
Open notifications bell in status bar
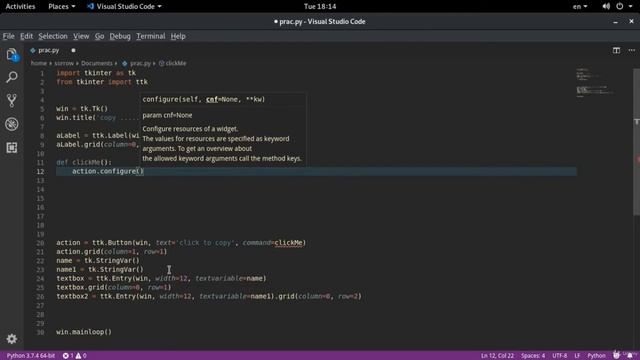(x=630, y=356)
